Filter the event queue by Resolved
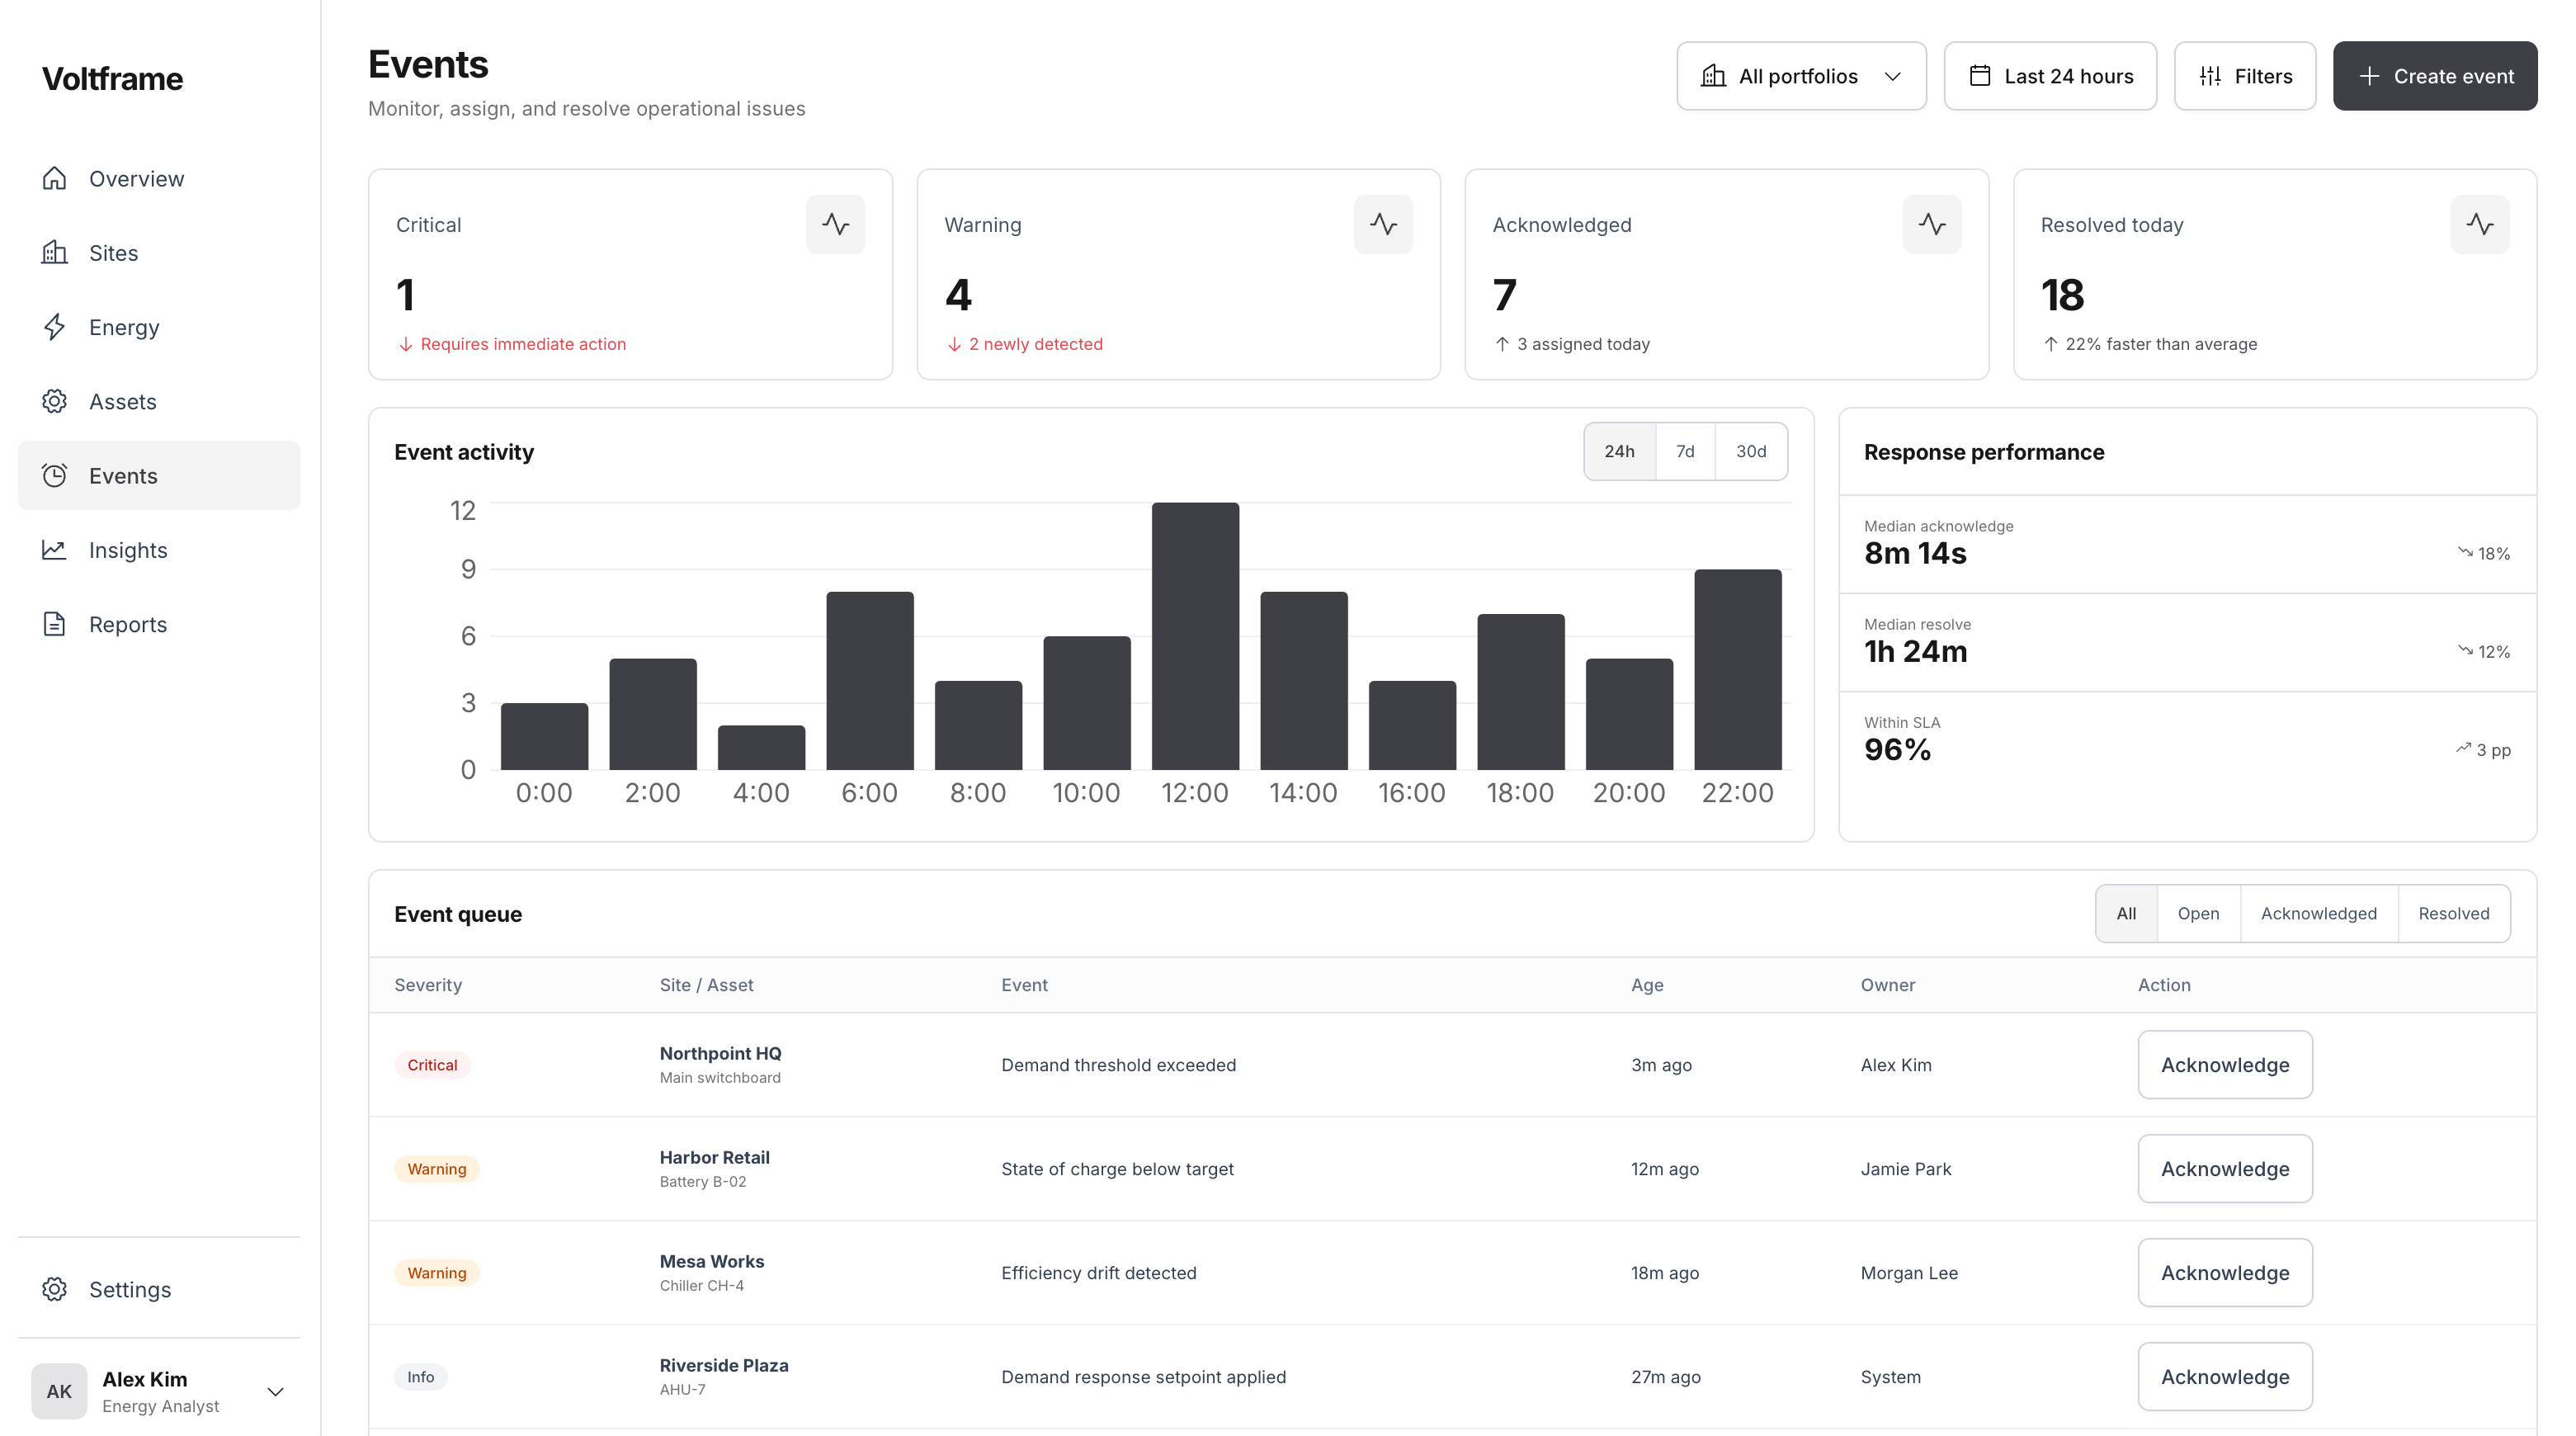Viewport: 2576px width, 1436px height. click(2453, 913)
